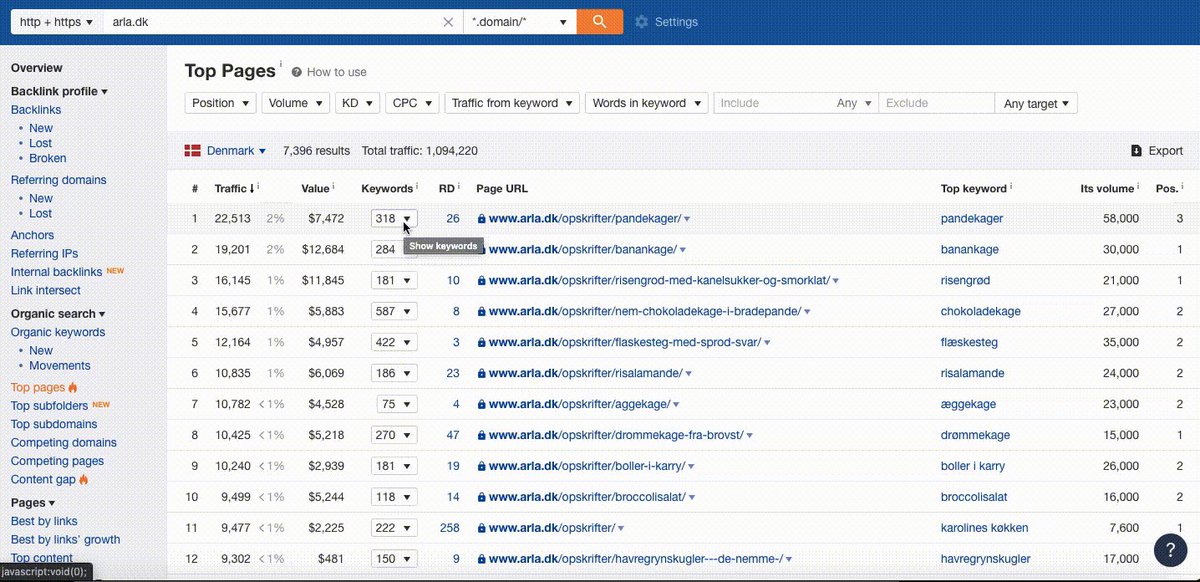Viewport: 1200px width, 582px height.
Task: Open the Position filter dropdown
Action: coord(220,103)
